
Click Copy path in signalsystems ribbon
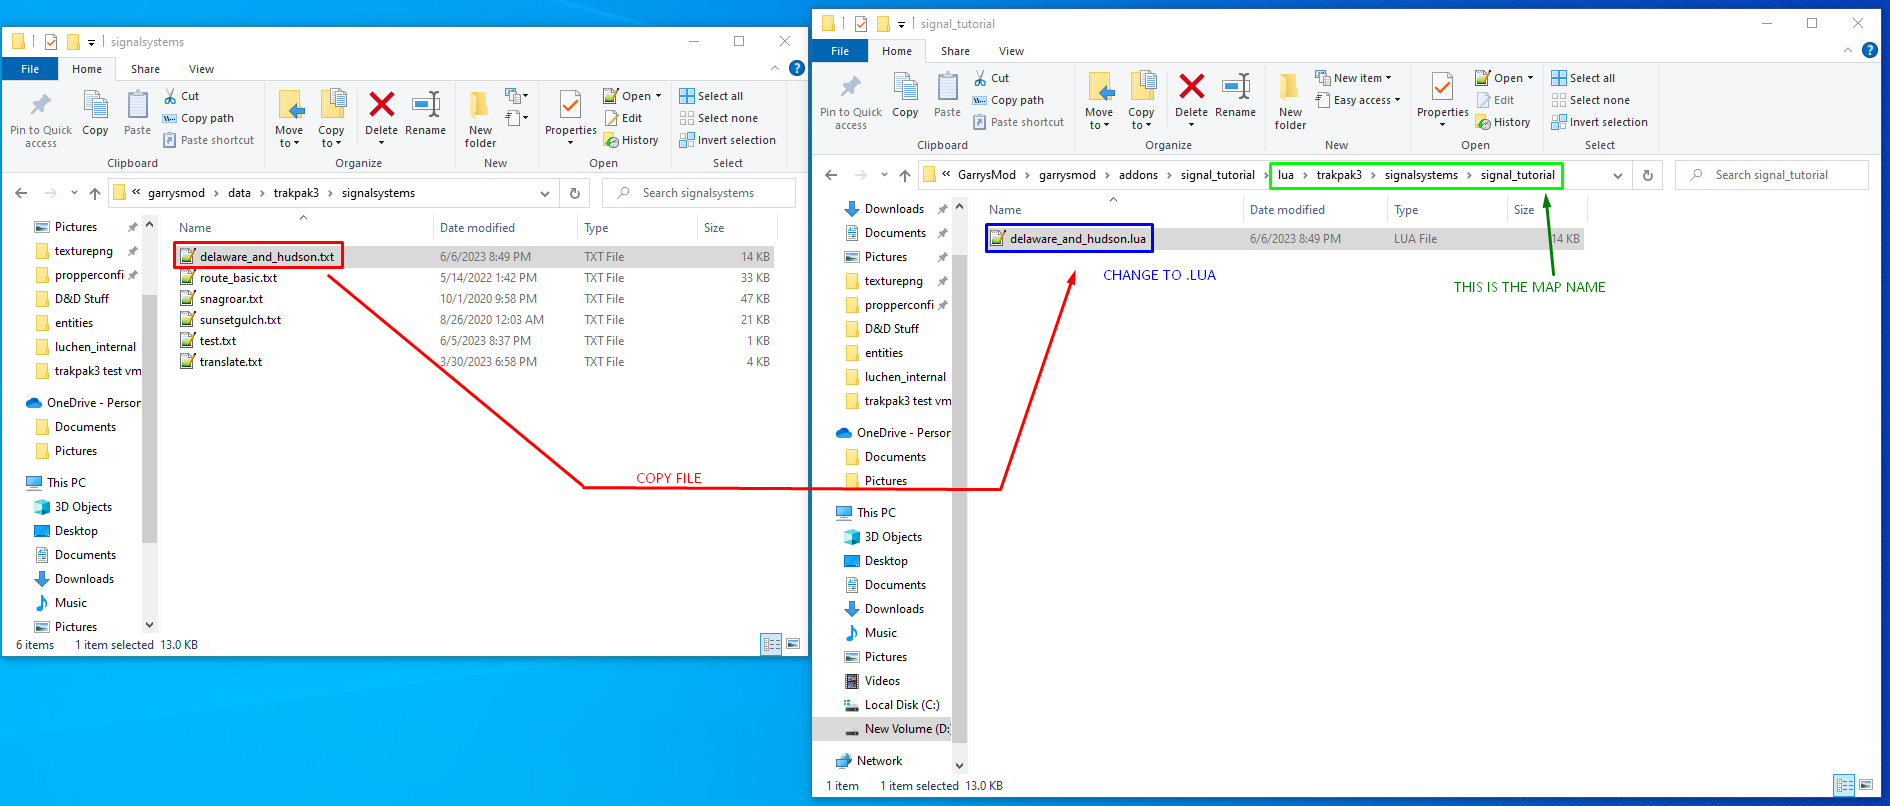coord(198,118)
